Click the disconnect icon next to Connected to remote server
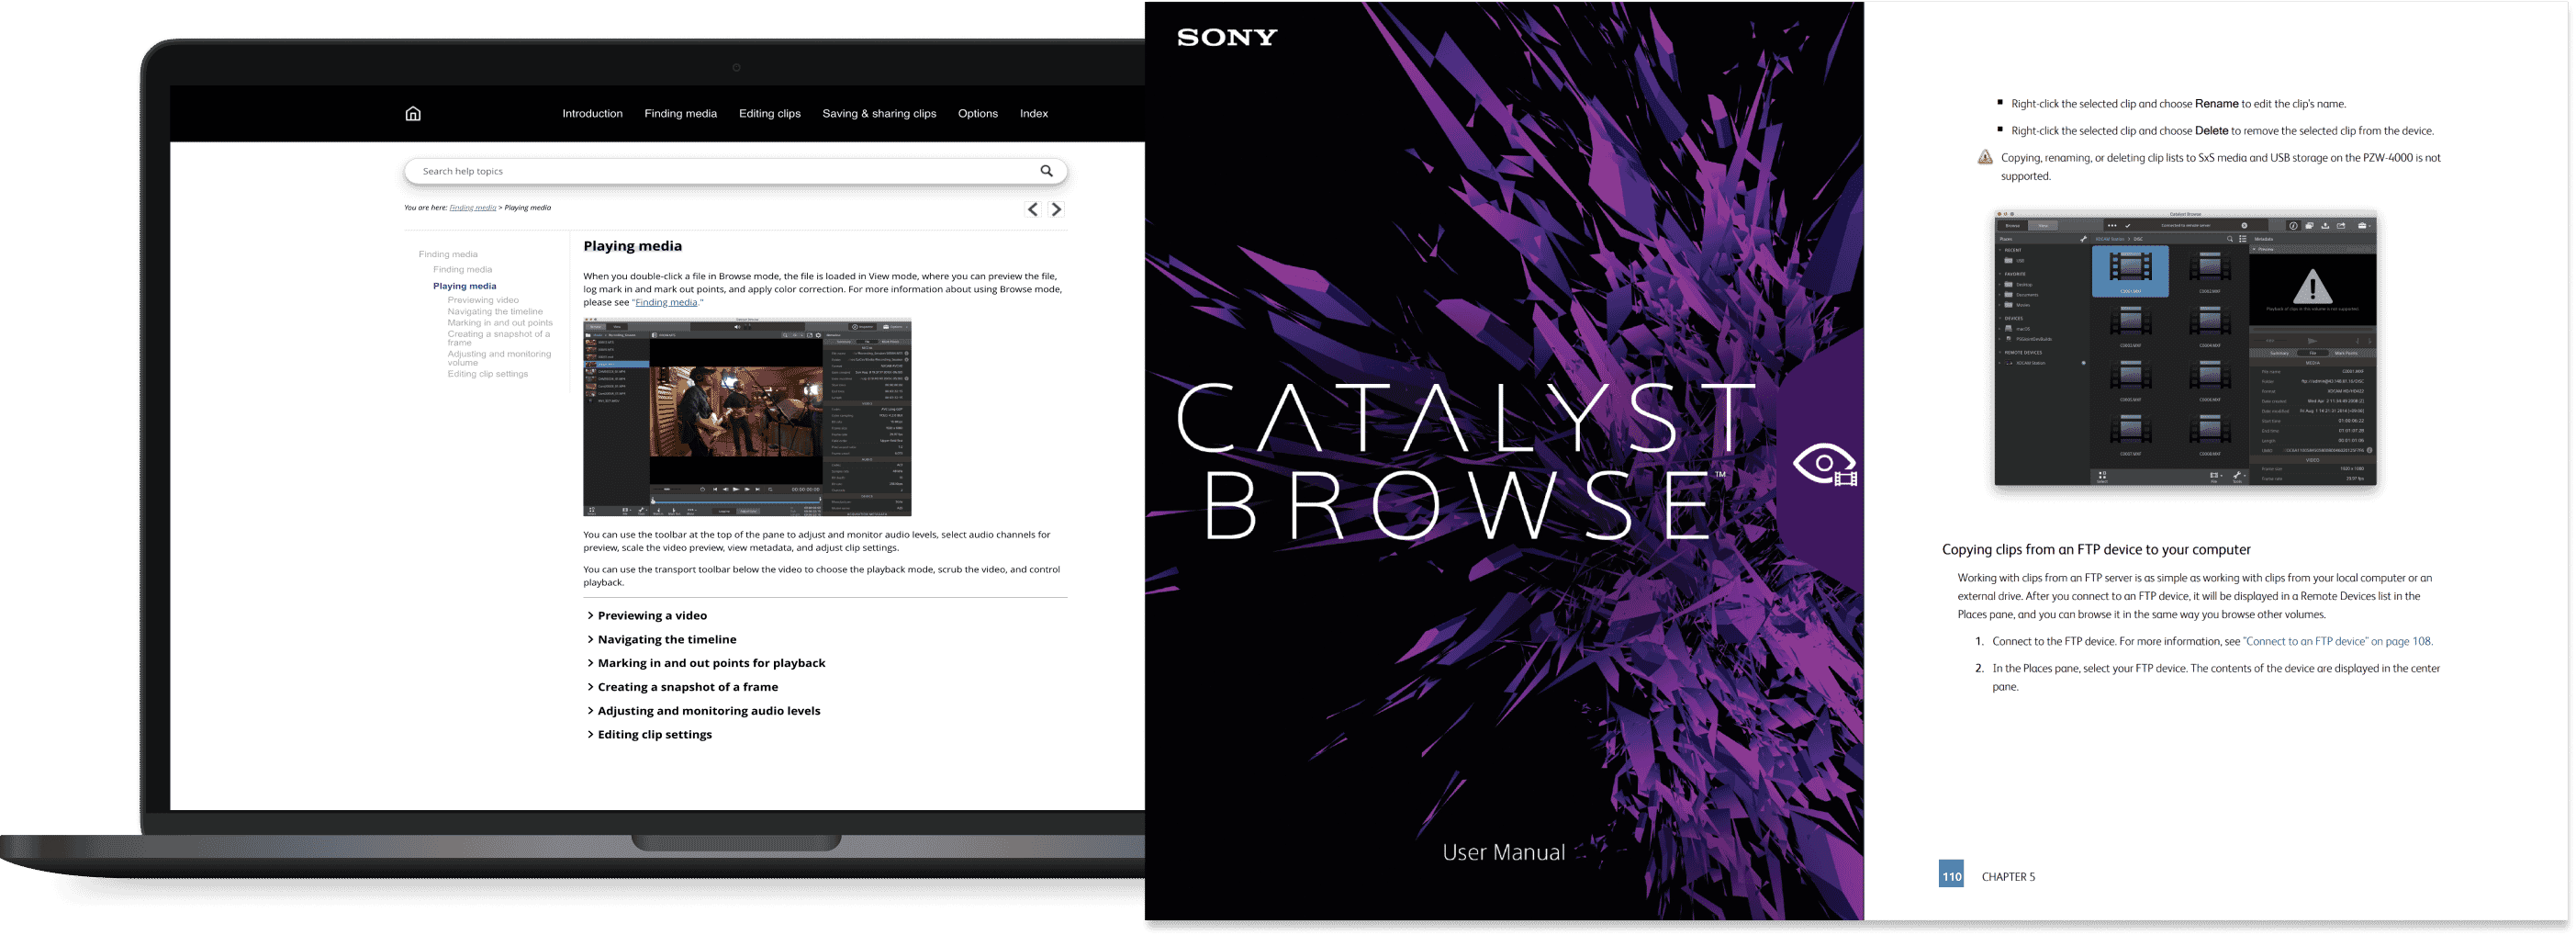Image resolution: width=2576 pixels, height=935 pixels. (x=2245, y=226)
